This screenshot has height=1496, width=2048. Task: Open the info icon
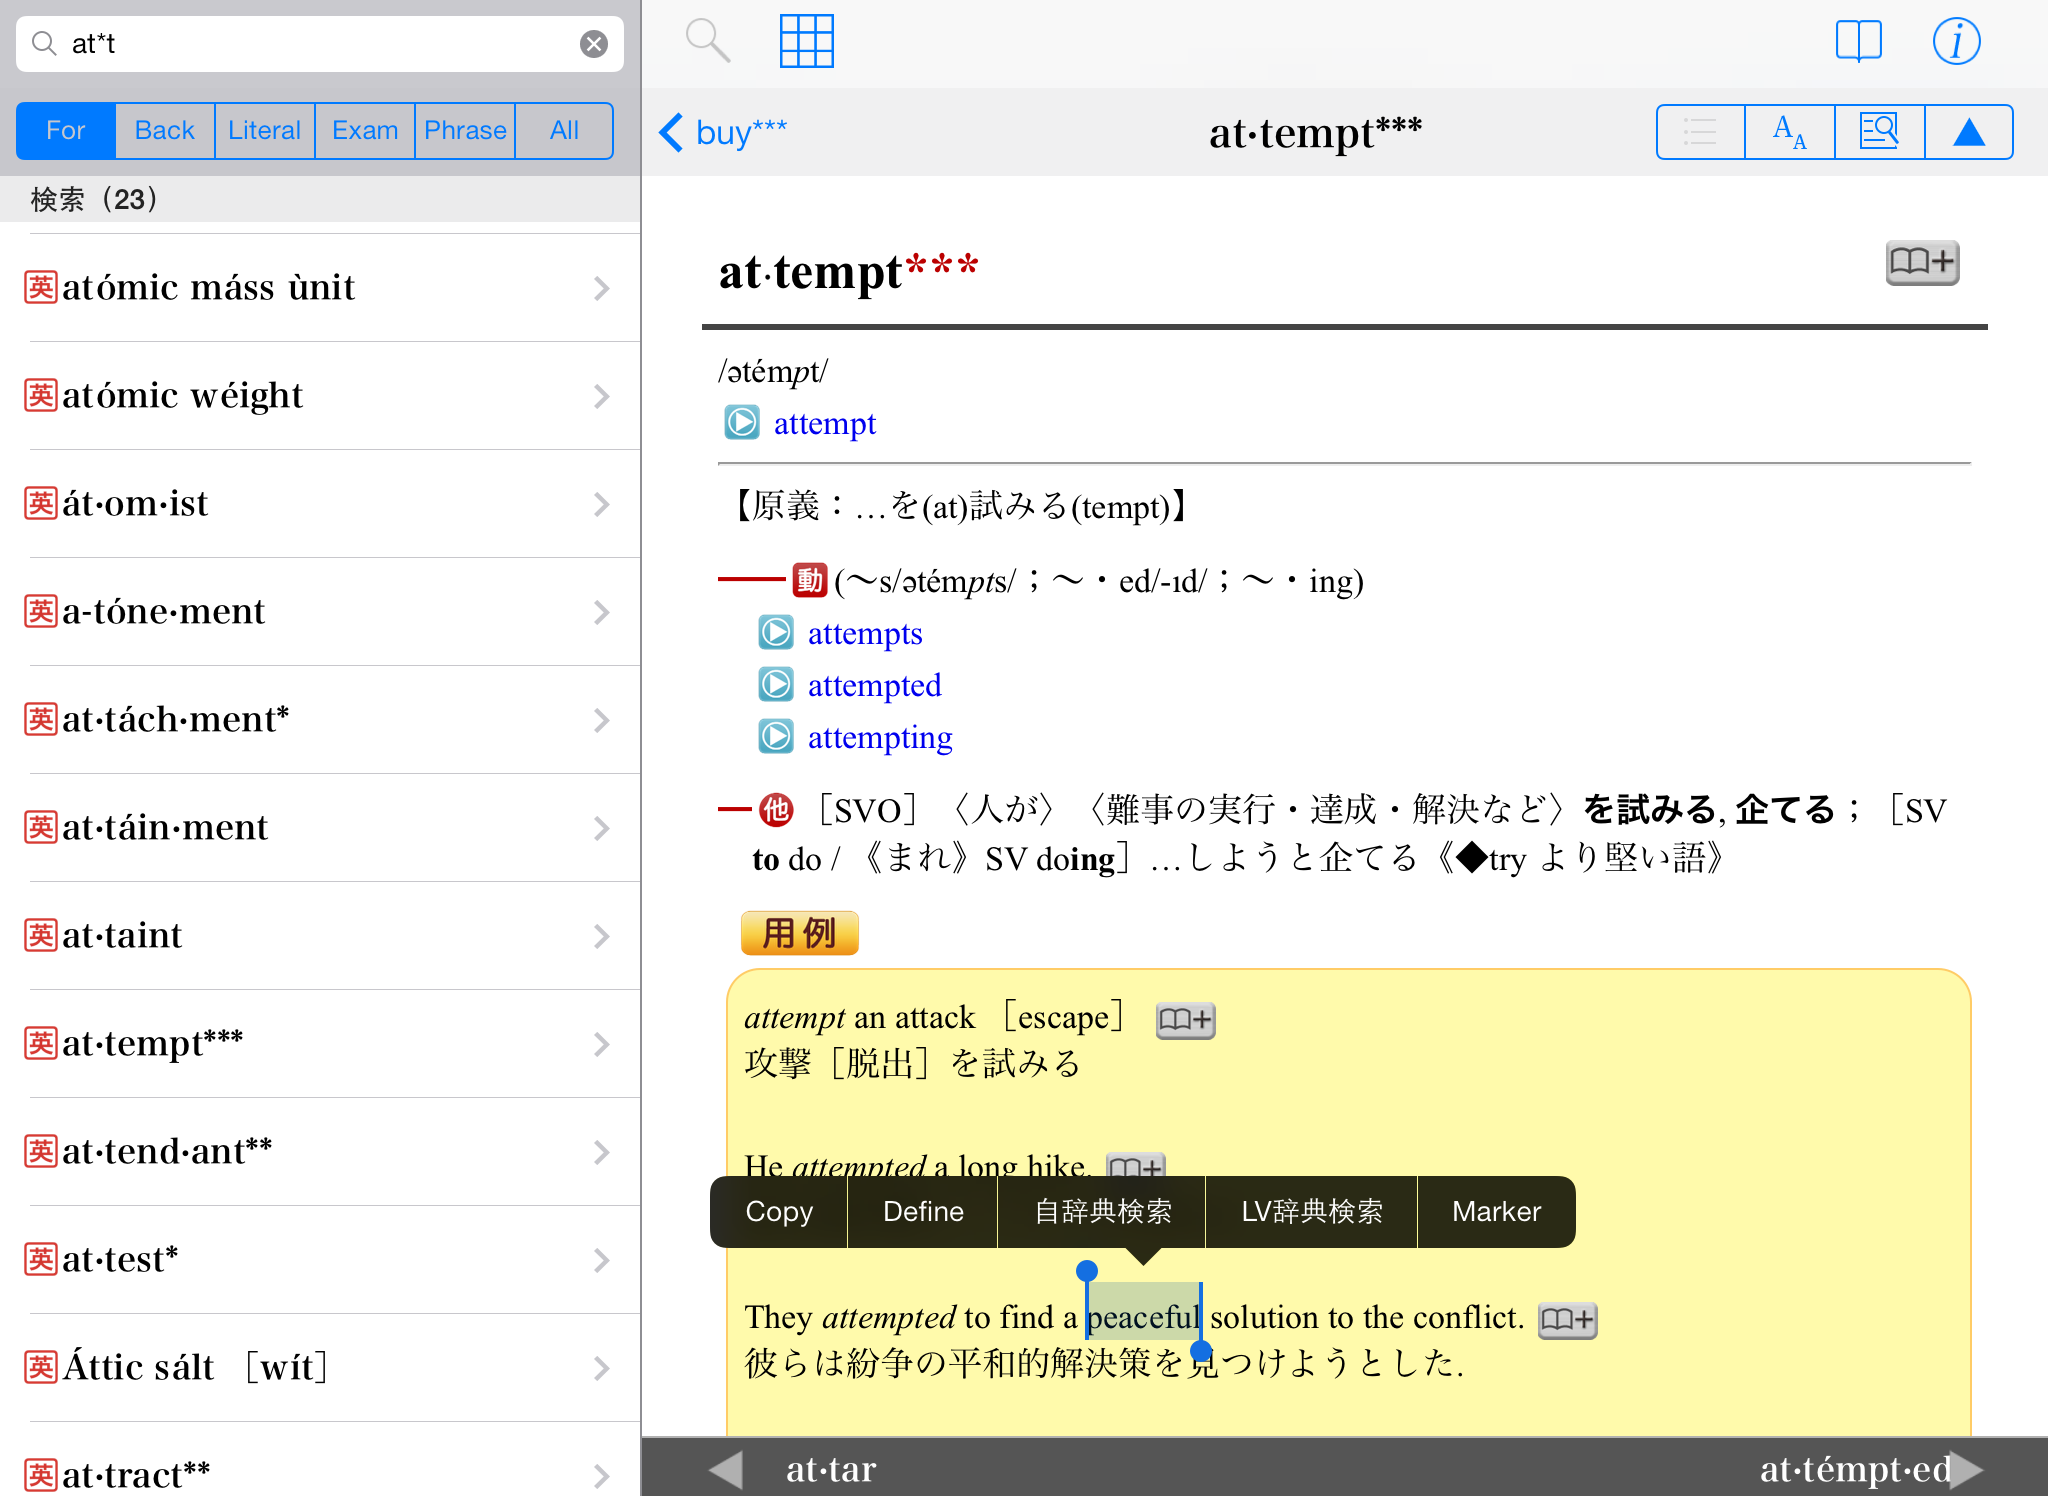click(x=1956, y=42)
